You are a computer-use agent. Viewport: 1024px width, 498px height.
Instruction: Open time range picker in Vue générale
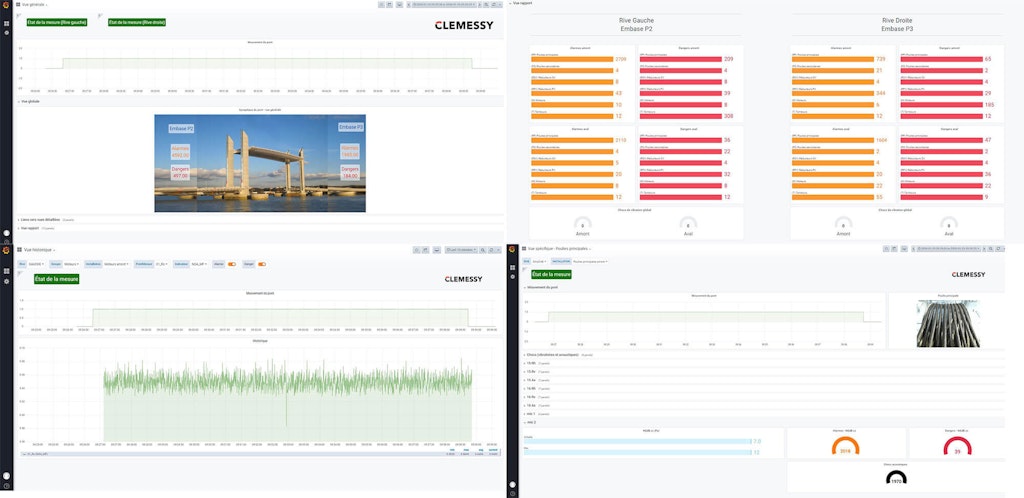[x=444, y=4]
